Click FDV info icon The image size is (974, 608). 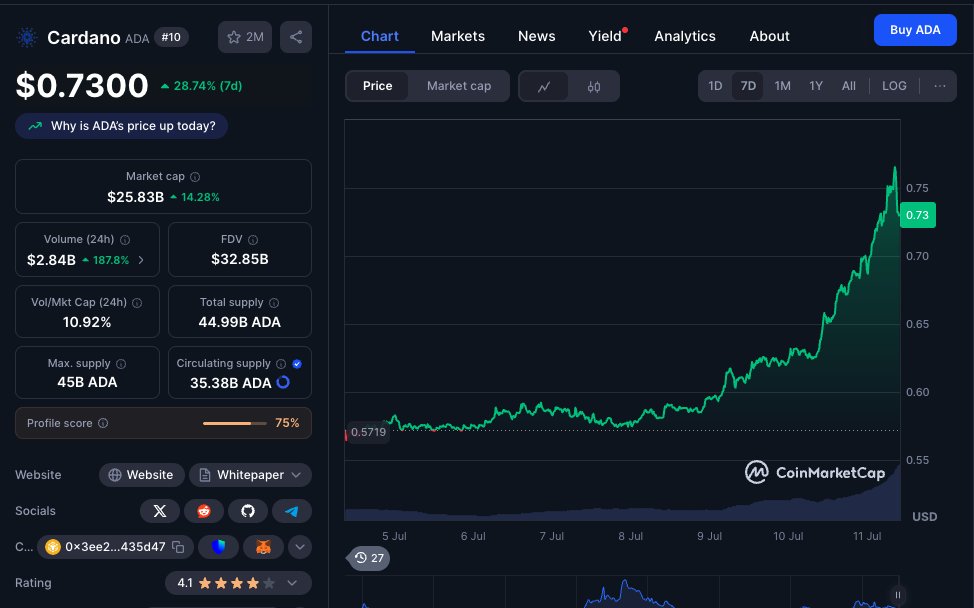click(253, 240)
